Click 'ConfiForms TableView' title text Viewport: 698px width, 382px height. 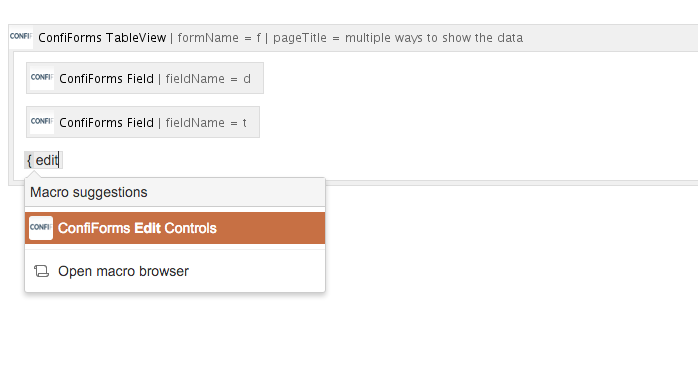[x=102, y=38]
